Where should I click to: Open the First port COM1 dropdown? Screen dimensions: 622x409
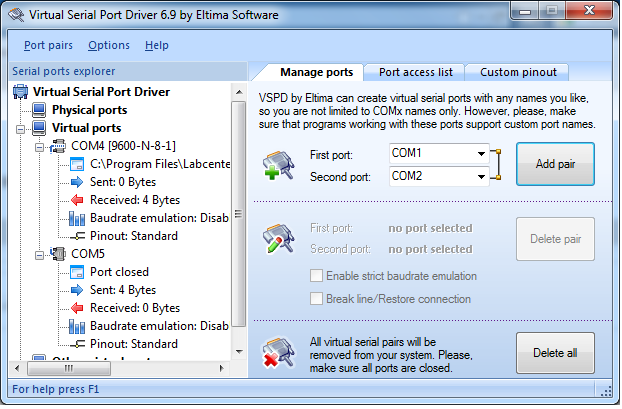coord(481,154)
